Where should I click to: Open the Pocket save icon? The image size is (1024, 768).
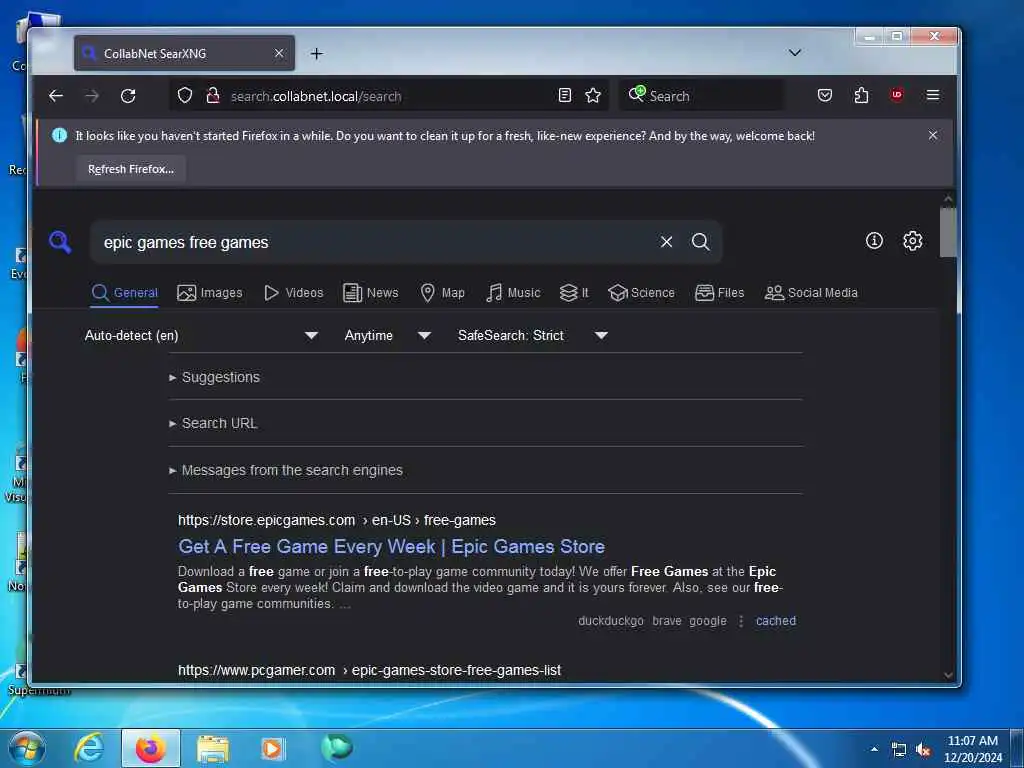(825, 95)
